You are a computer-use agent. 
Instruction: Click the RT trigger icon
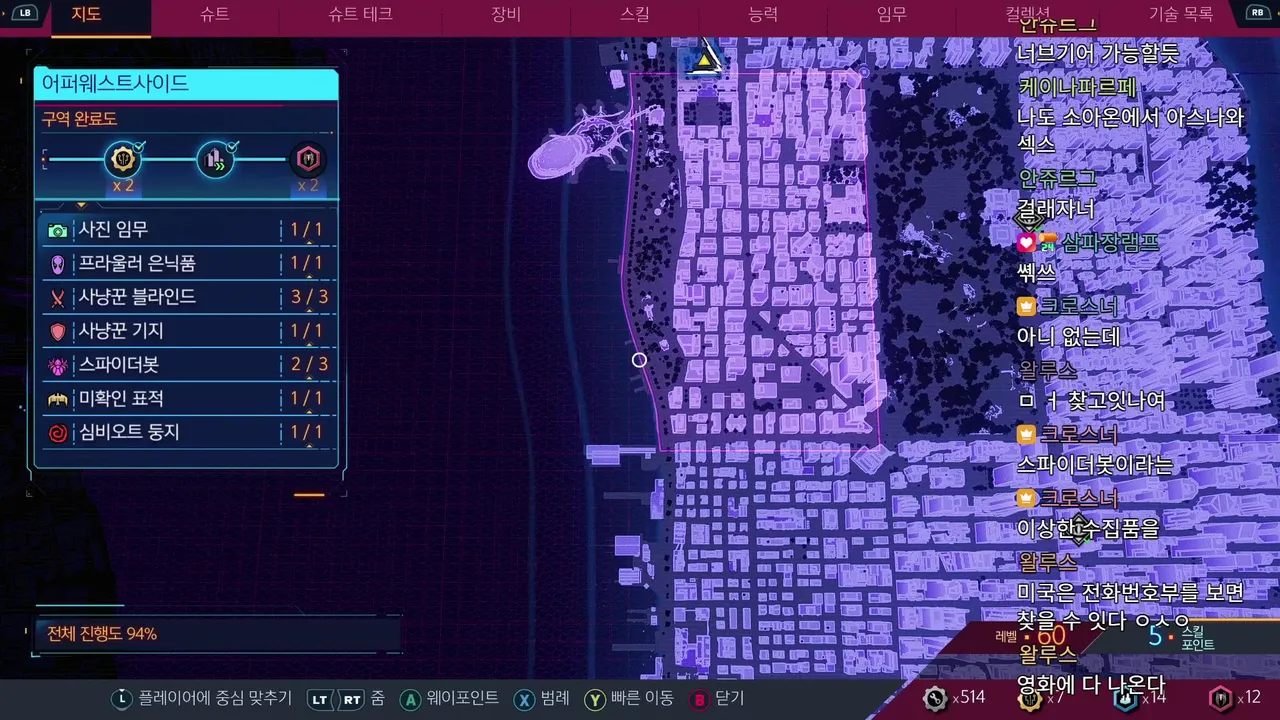point(352,700)
